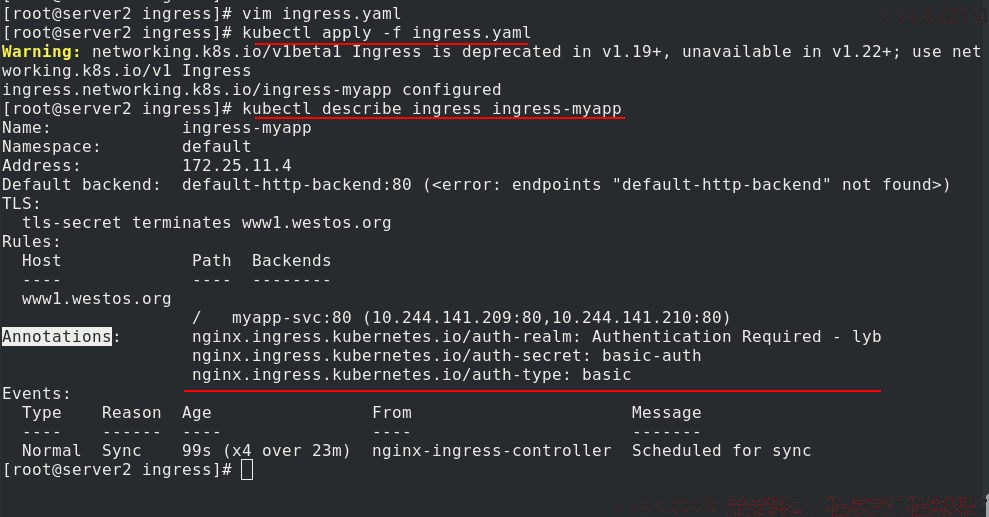Click the default namespace value
Image resolution: width=989 pixels, height=517 pixels.
pos(216,147)
